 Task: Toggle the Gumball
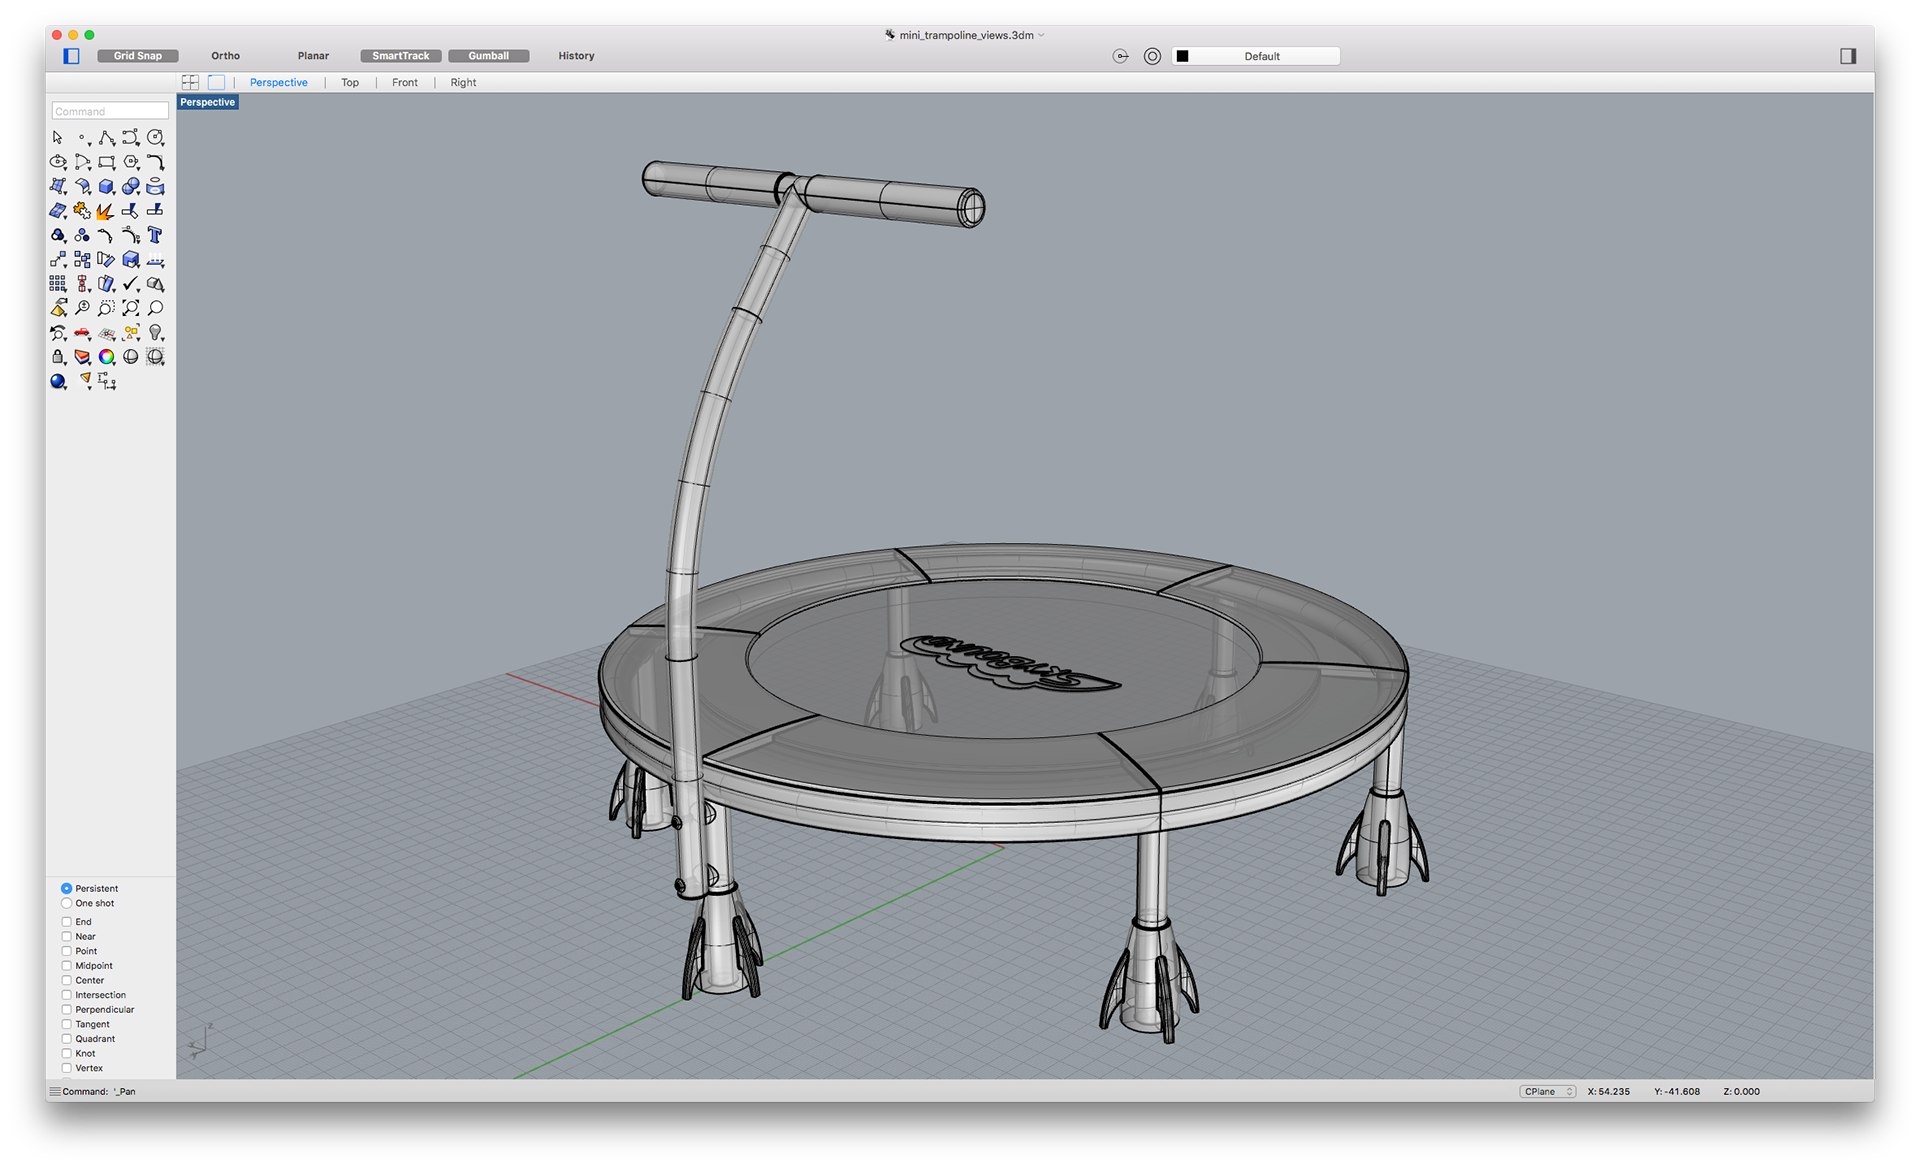click(489, 56)
